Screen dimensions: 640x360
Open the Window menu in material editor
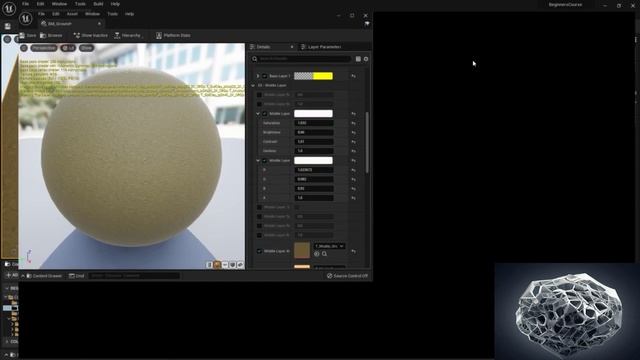point(93,14)
